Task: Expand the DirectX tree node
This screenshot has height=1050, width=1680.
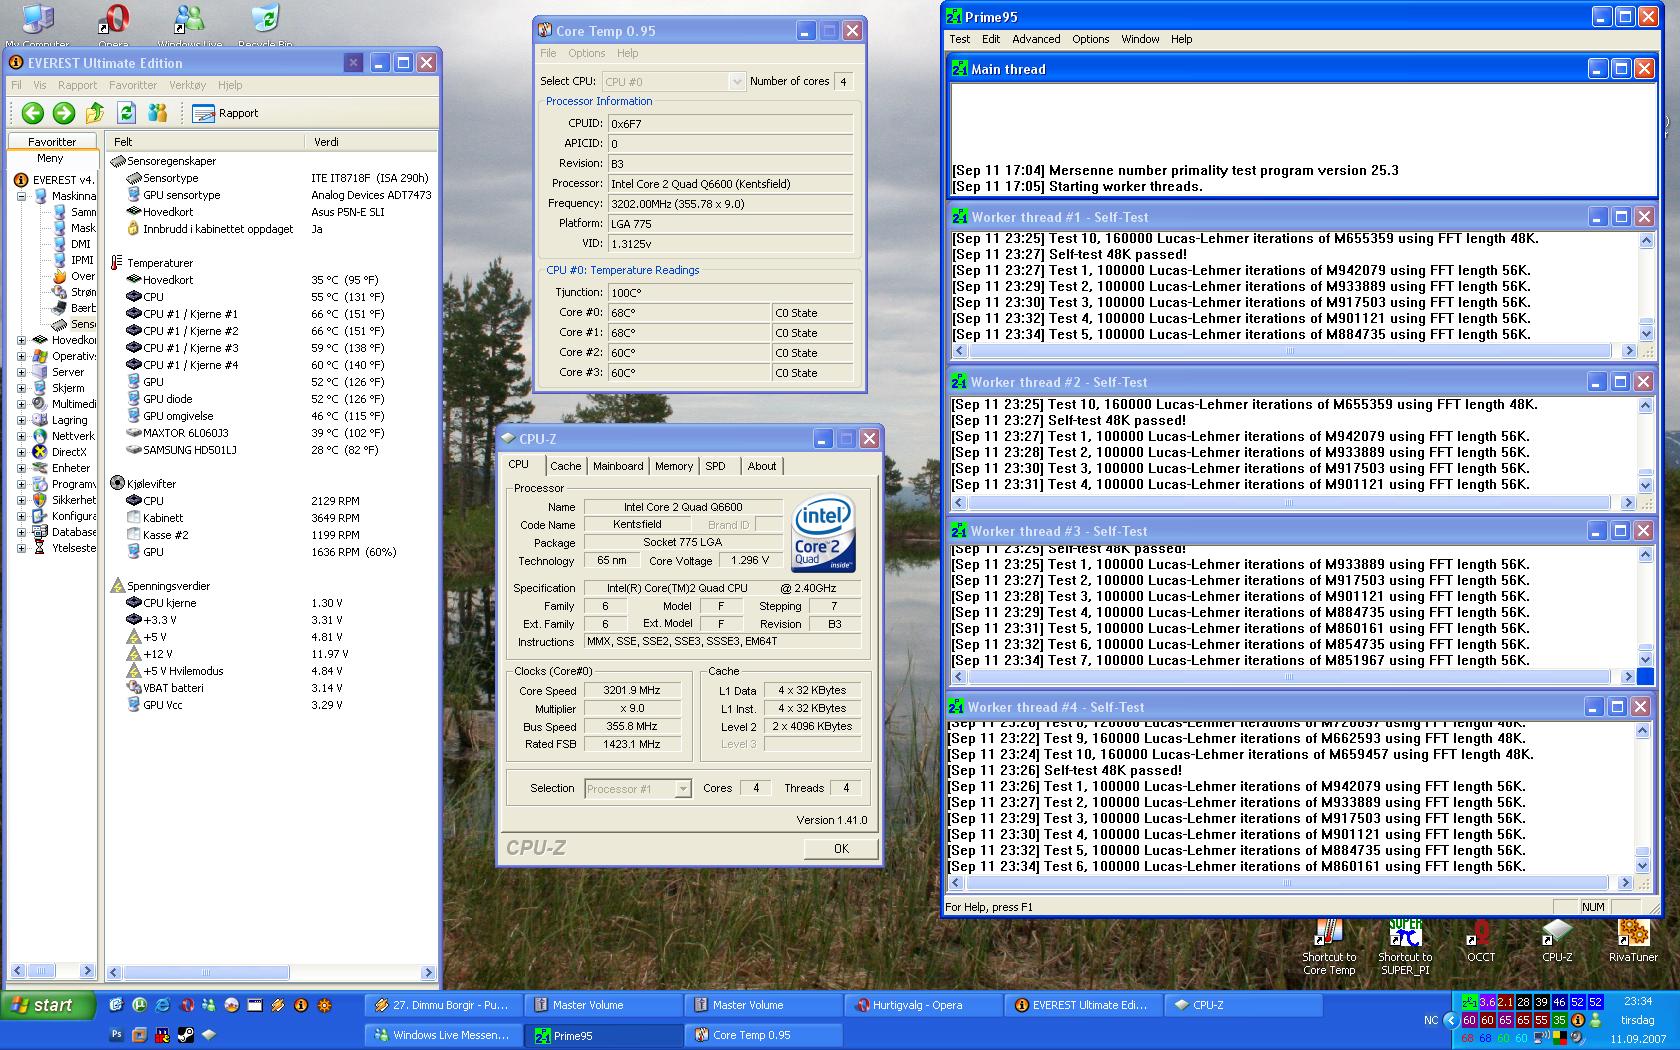Action: tap(21, 452)
